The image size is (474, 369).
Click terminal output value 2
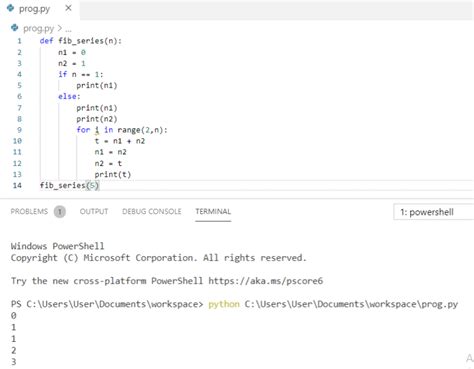point(13,350)
